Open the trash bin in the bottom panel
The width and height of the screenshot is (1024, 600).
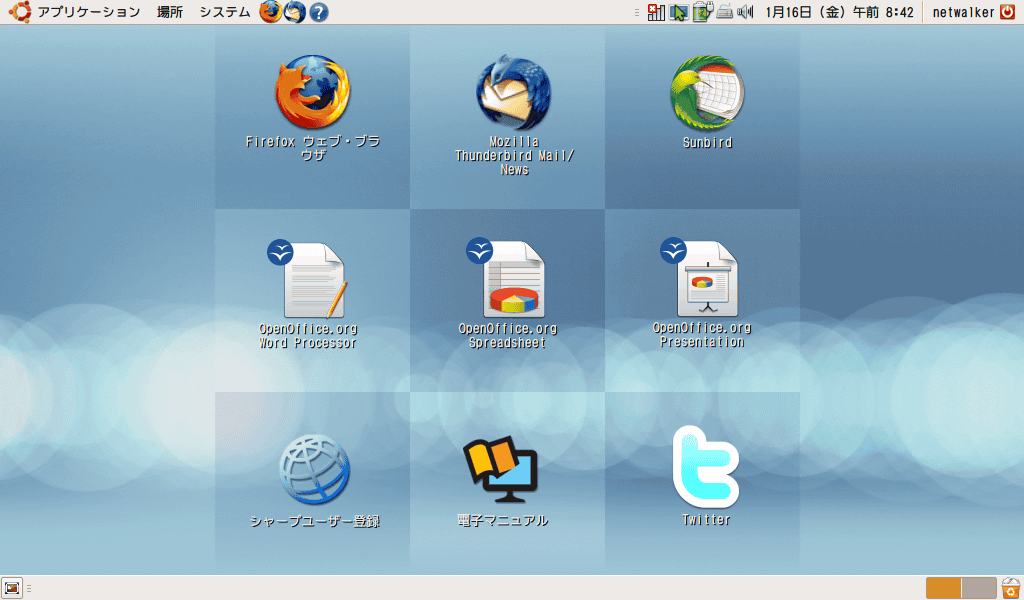pos(1011,588)
